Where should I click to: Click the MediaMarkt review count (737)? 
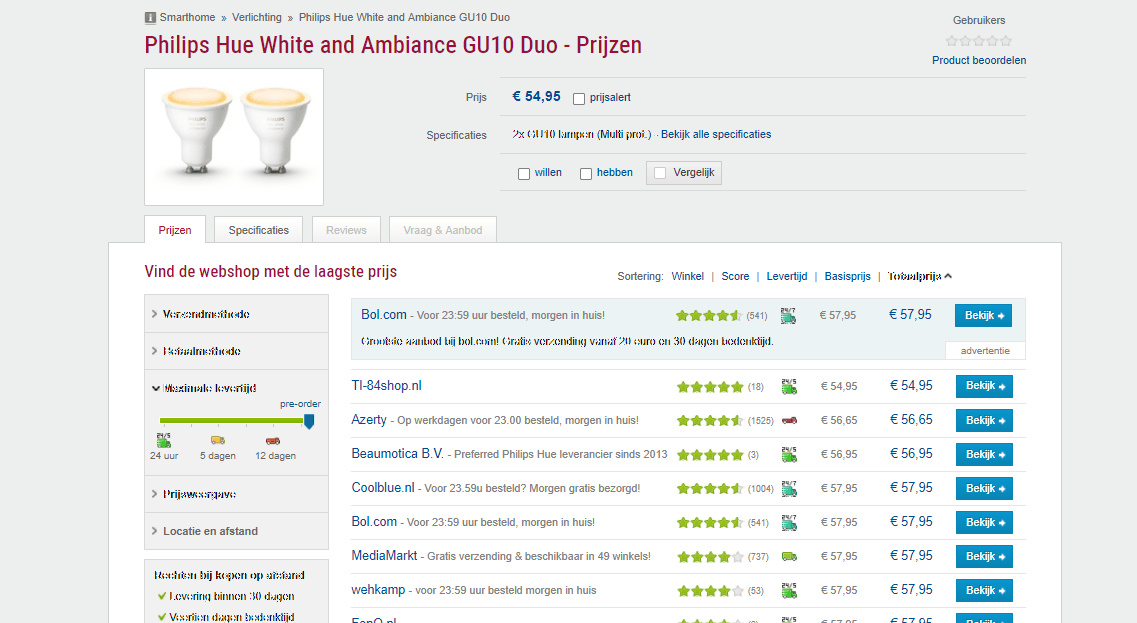pos(758,557)
